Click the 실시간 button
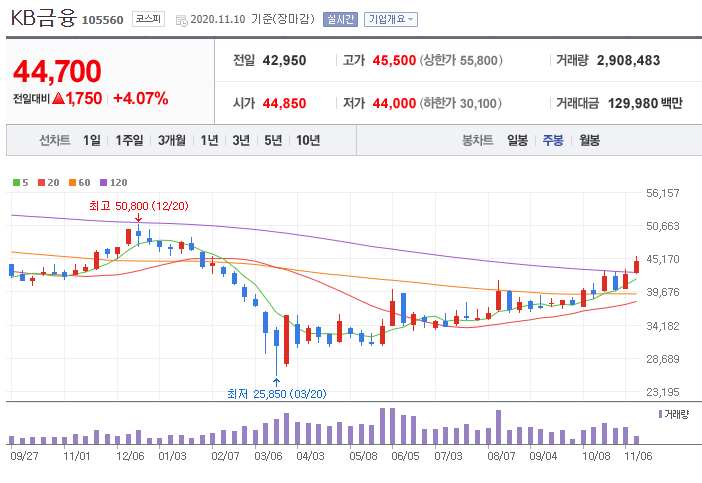 coord(340,19)
